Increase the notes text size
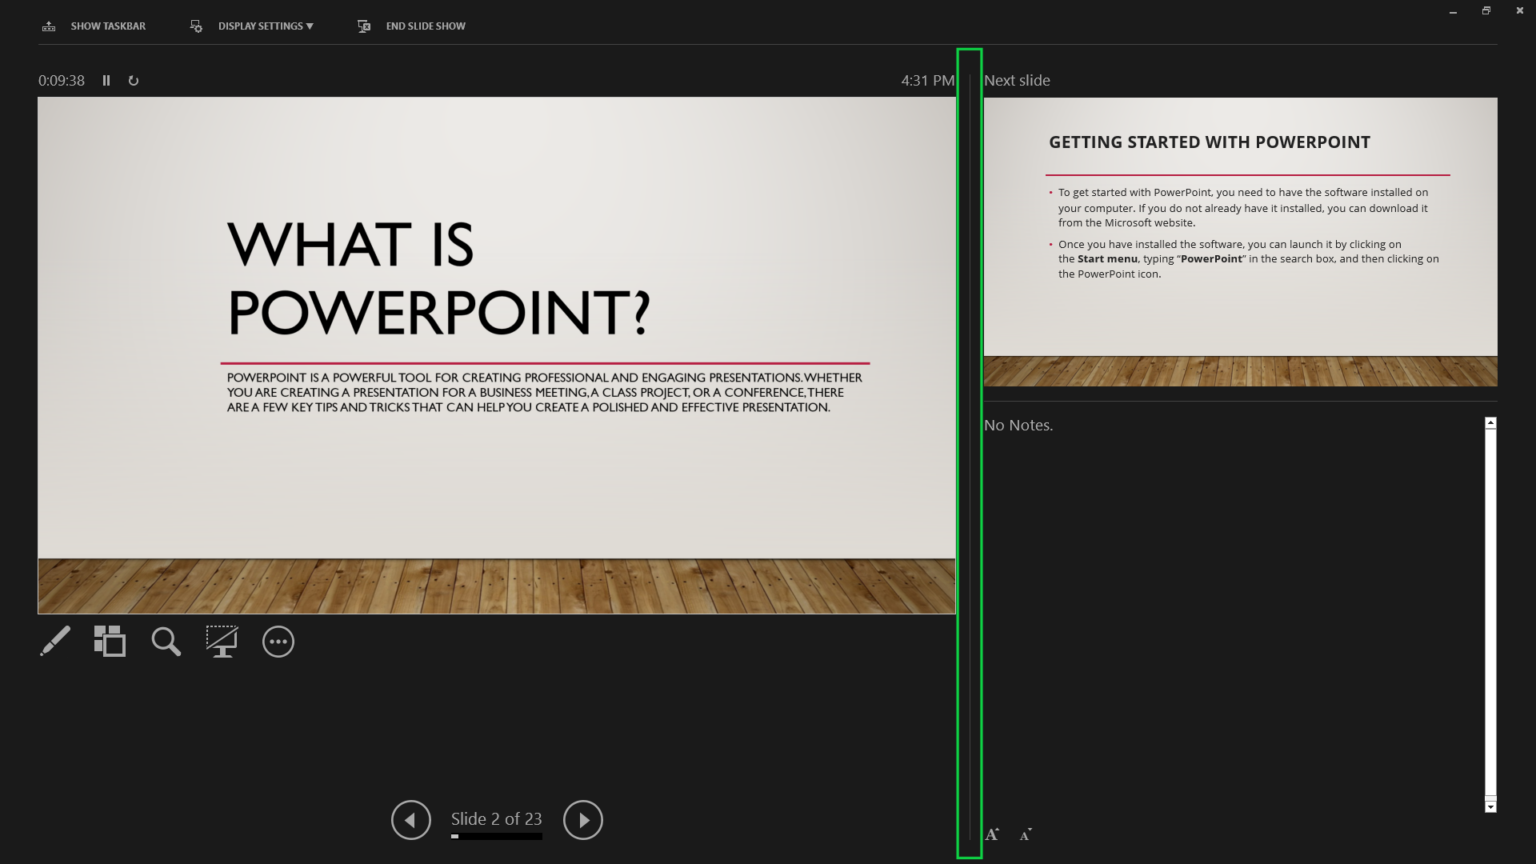1536x864 pixels. click(x=990, y=832)
